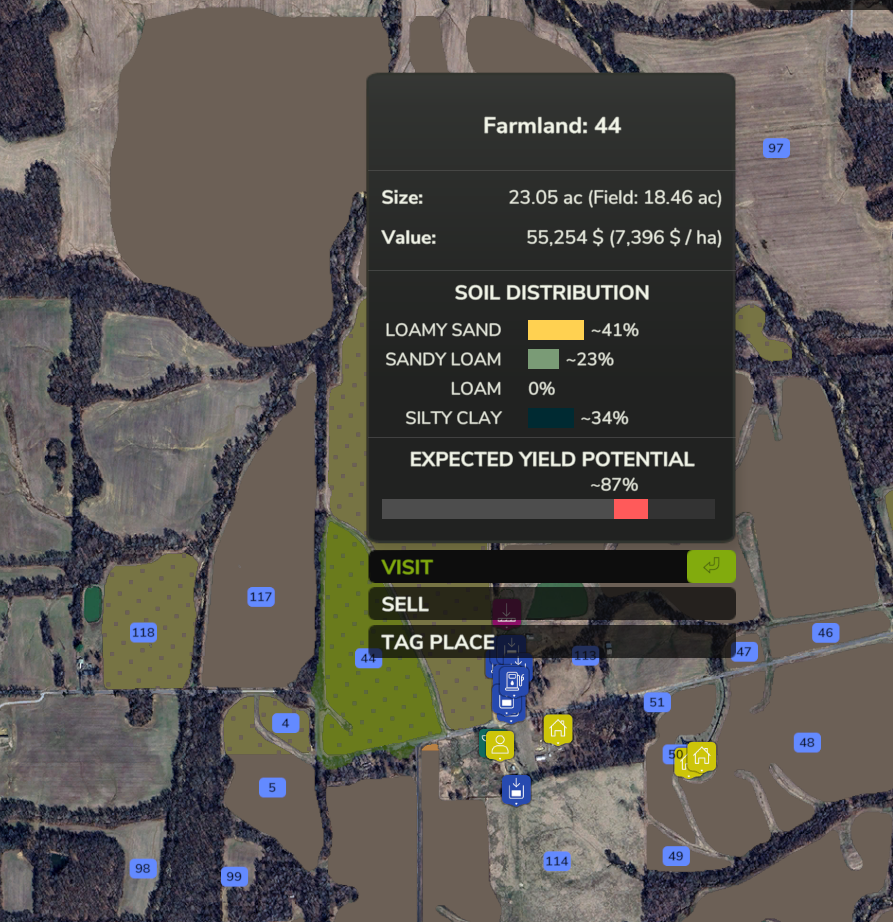
Task: Click the yellow house icon left of field 51
Action: pos(558,729)
